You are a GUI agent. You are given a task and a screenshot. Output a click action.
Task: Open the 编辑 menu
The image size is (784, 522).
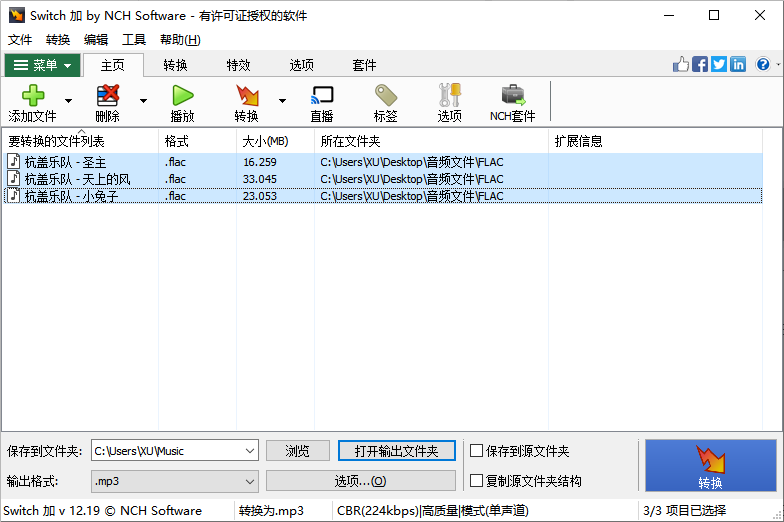(x=96, y=40)
